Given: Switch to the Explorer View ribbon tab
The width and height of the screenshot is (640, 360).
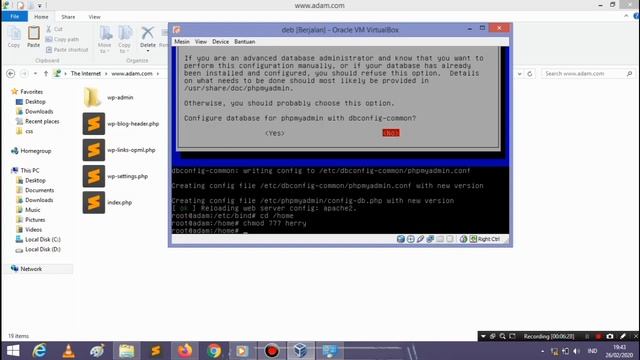Looking at the screenshot, I should coord(94,17).
